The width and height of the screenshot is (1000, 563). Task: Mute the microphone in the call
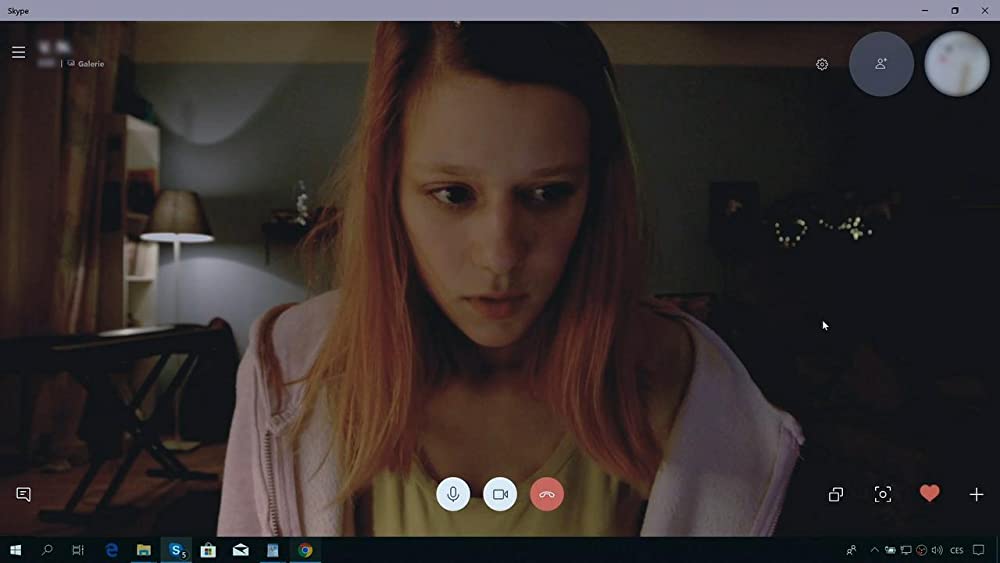(453, 494)
